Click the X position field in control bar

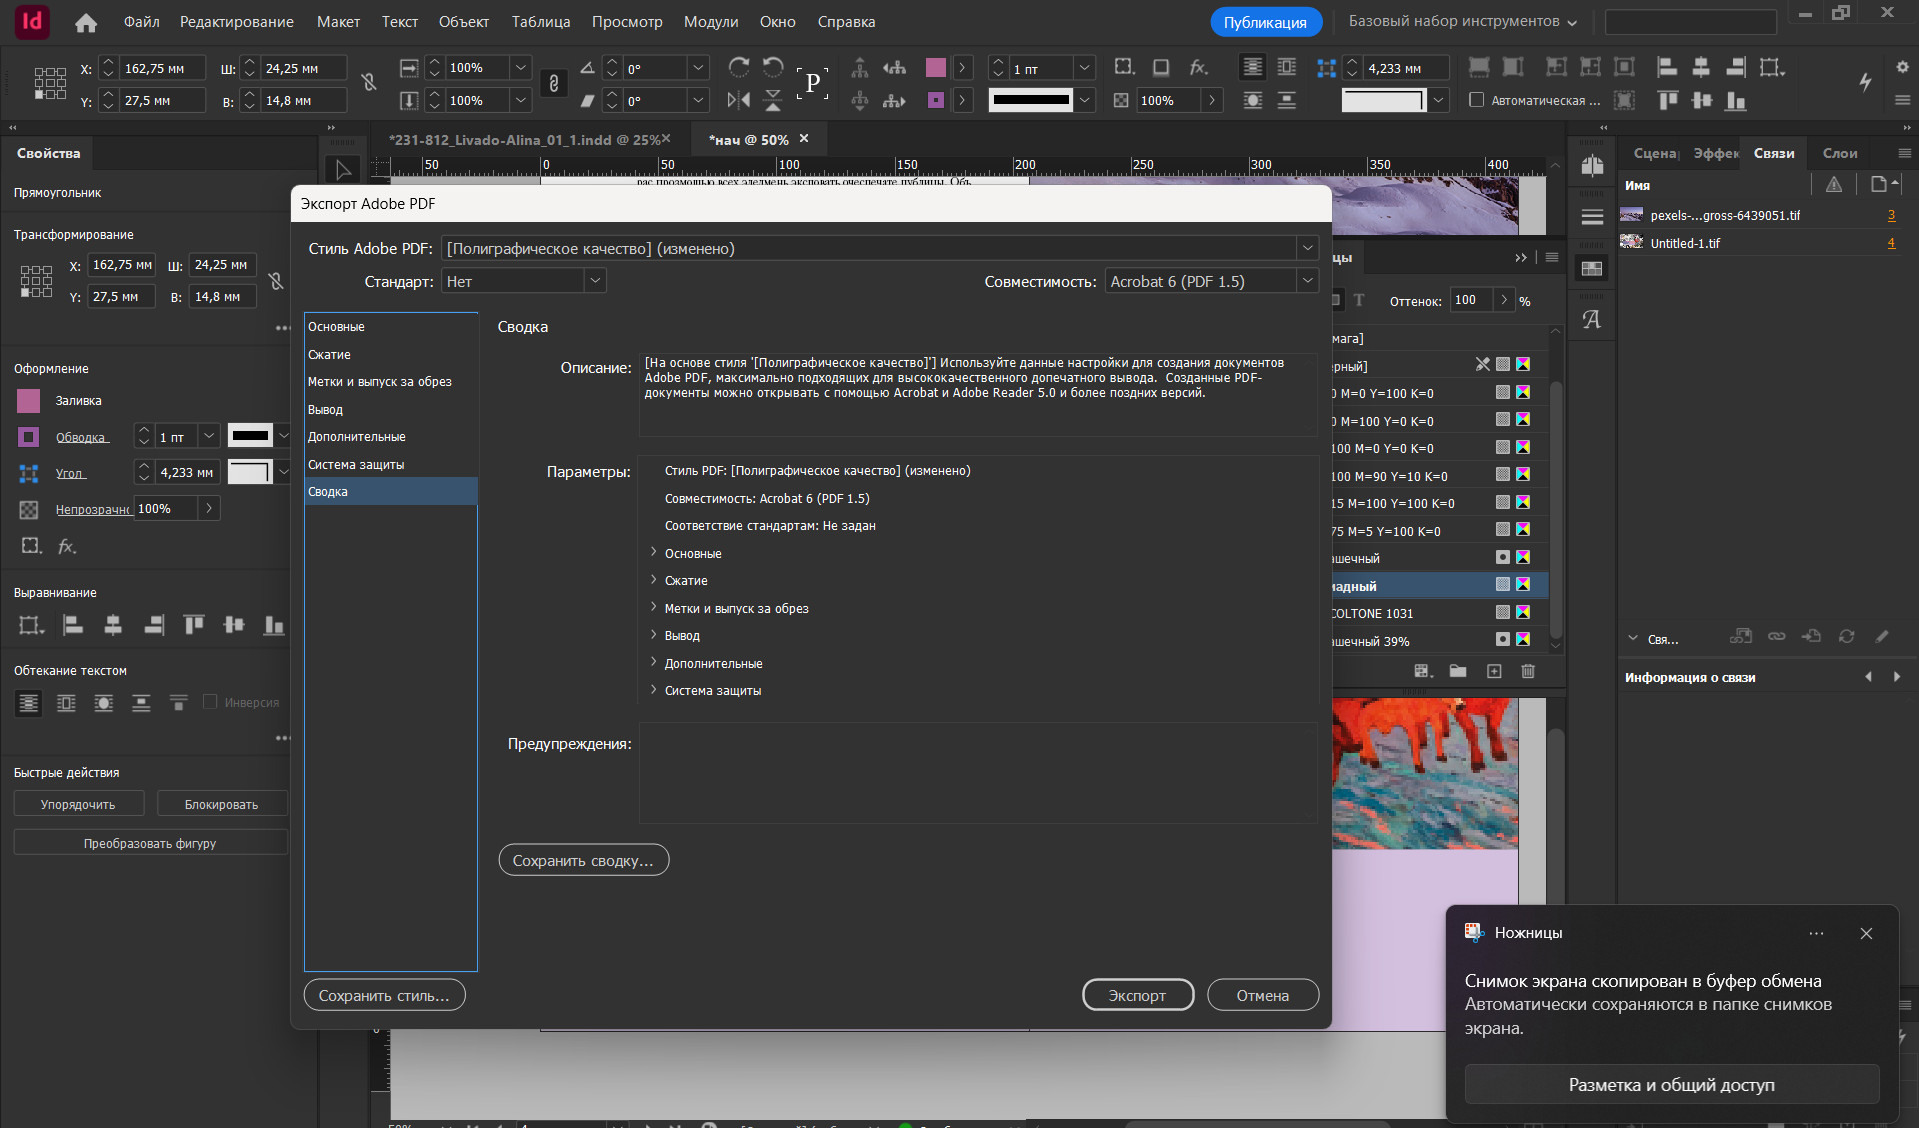coord(163,68)
